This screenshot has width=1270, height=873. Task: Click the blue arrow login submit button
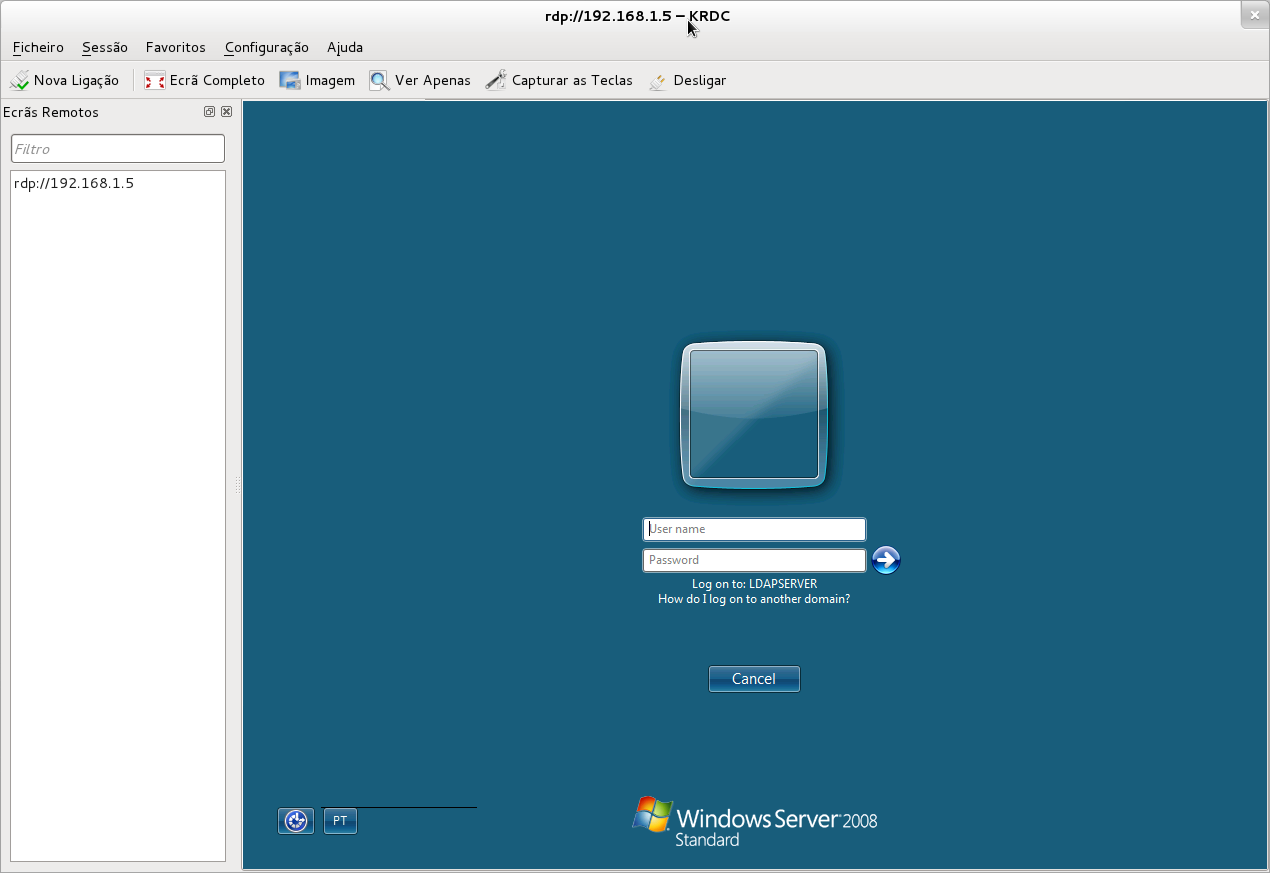886,560
